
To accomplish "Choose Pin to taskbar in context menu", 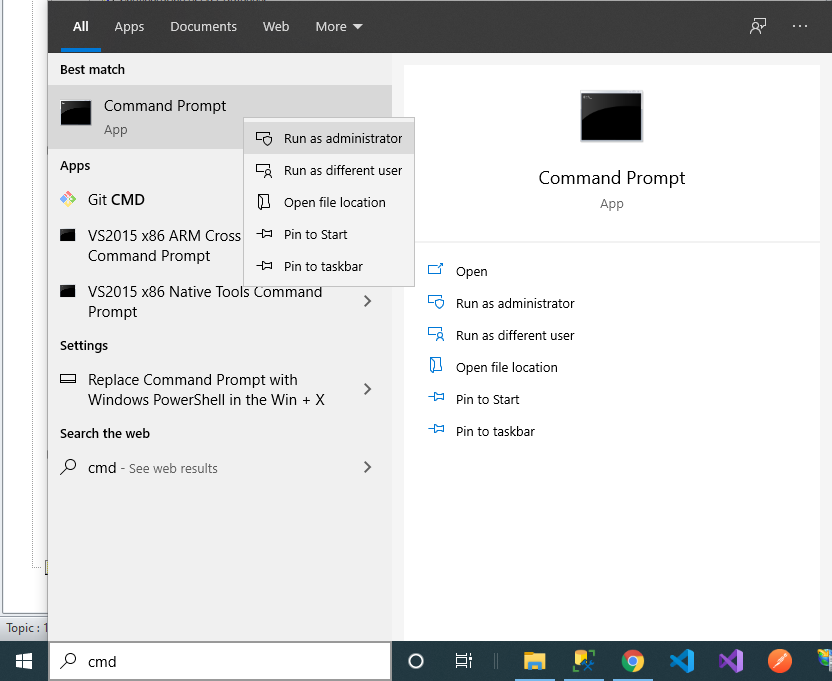I will coord(329,266).
